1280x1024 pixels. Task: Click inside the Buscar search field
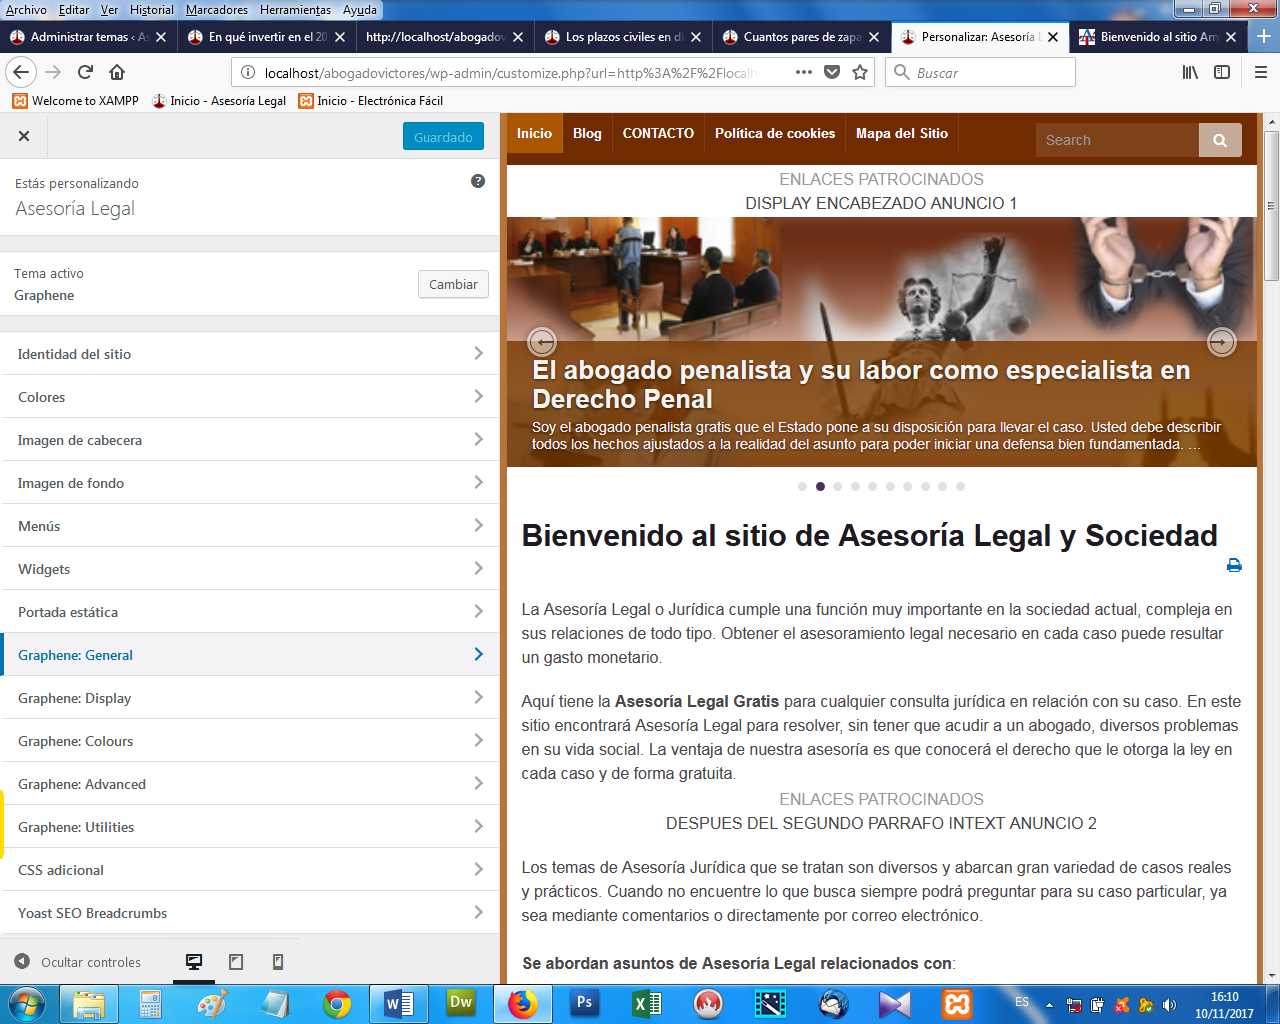[980, 71]
